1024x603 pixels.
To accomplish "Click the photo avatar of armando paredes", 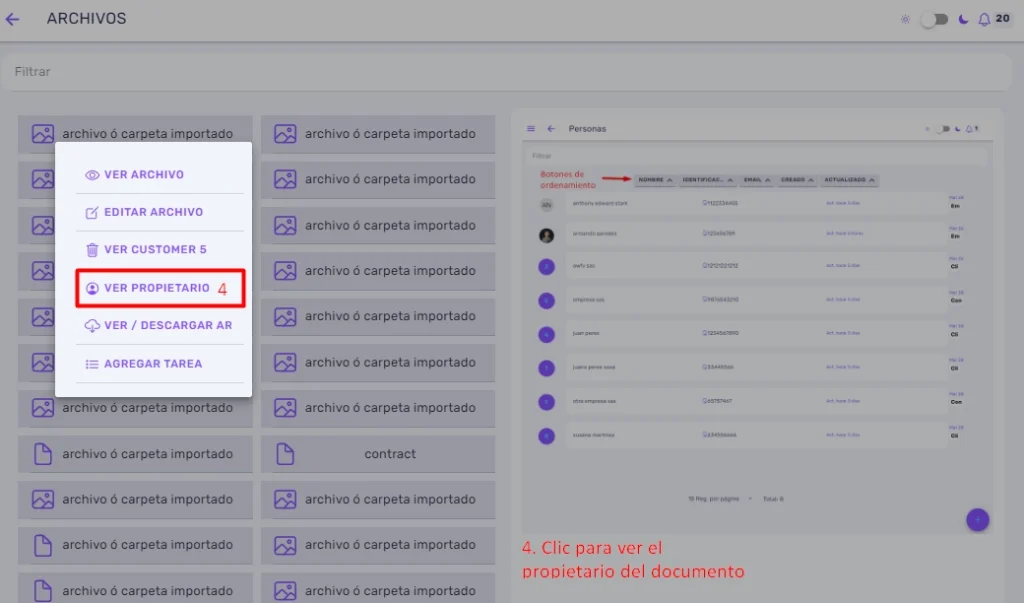I will coord(547,235).
